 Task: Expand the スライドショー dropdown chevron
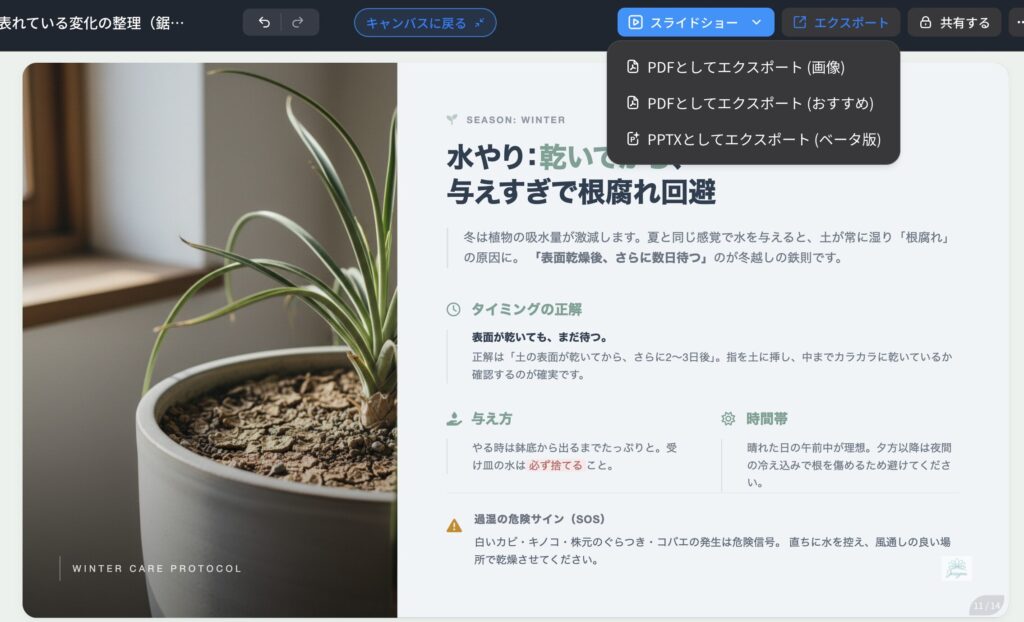tap(756, 22)
